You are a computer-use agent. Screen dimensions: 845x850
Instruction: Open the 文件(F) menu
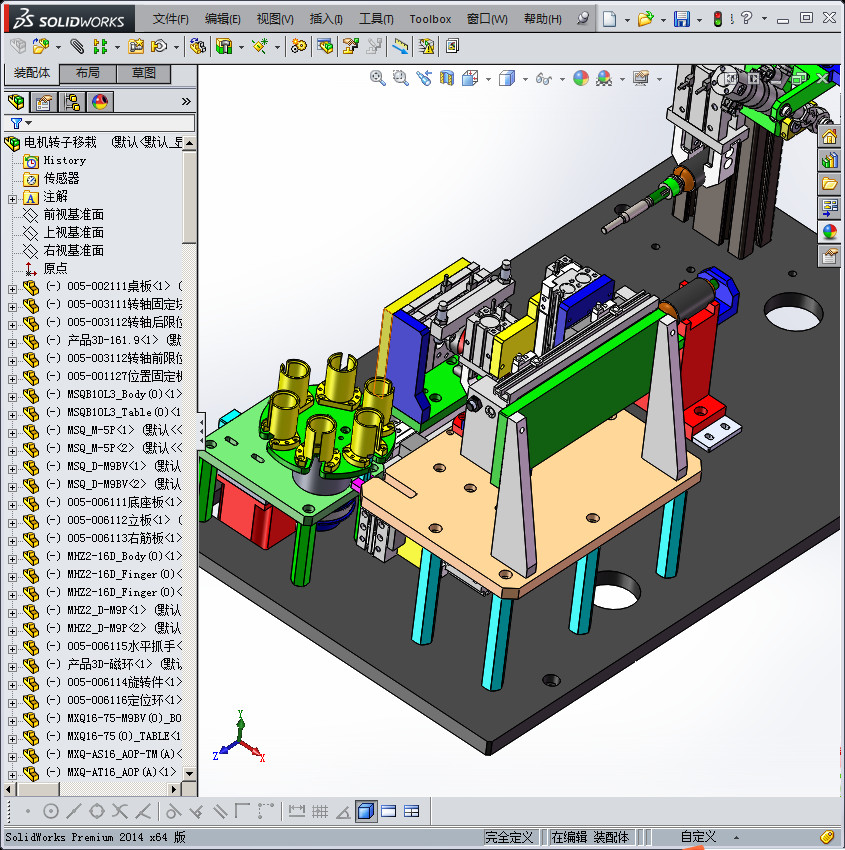[171, 19]
